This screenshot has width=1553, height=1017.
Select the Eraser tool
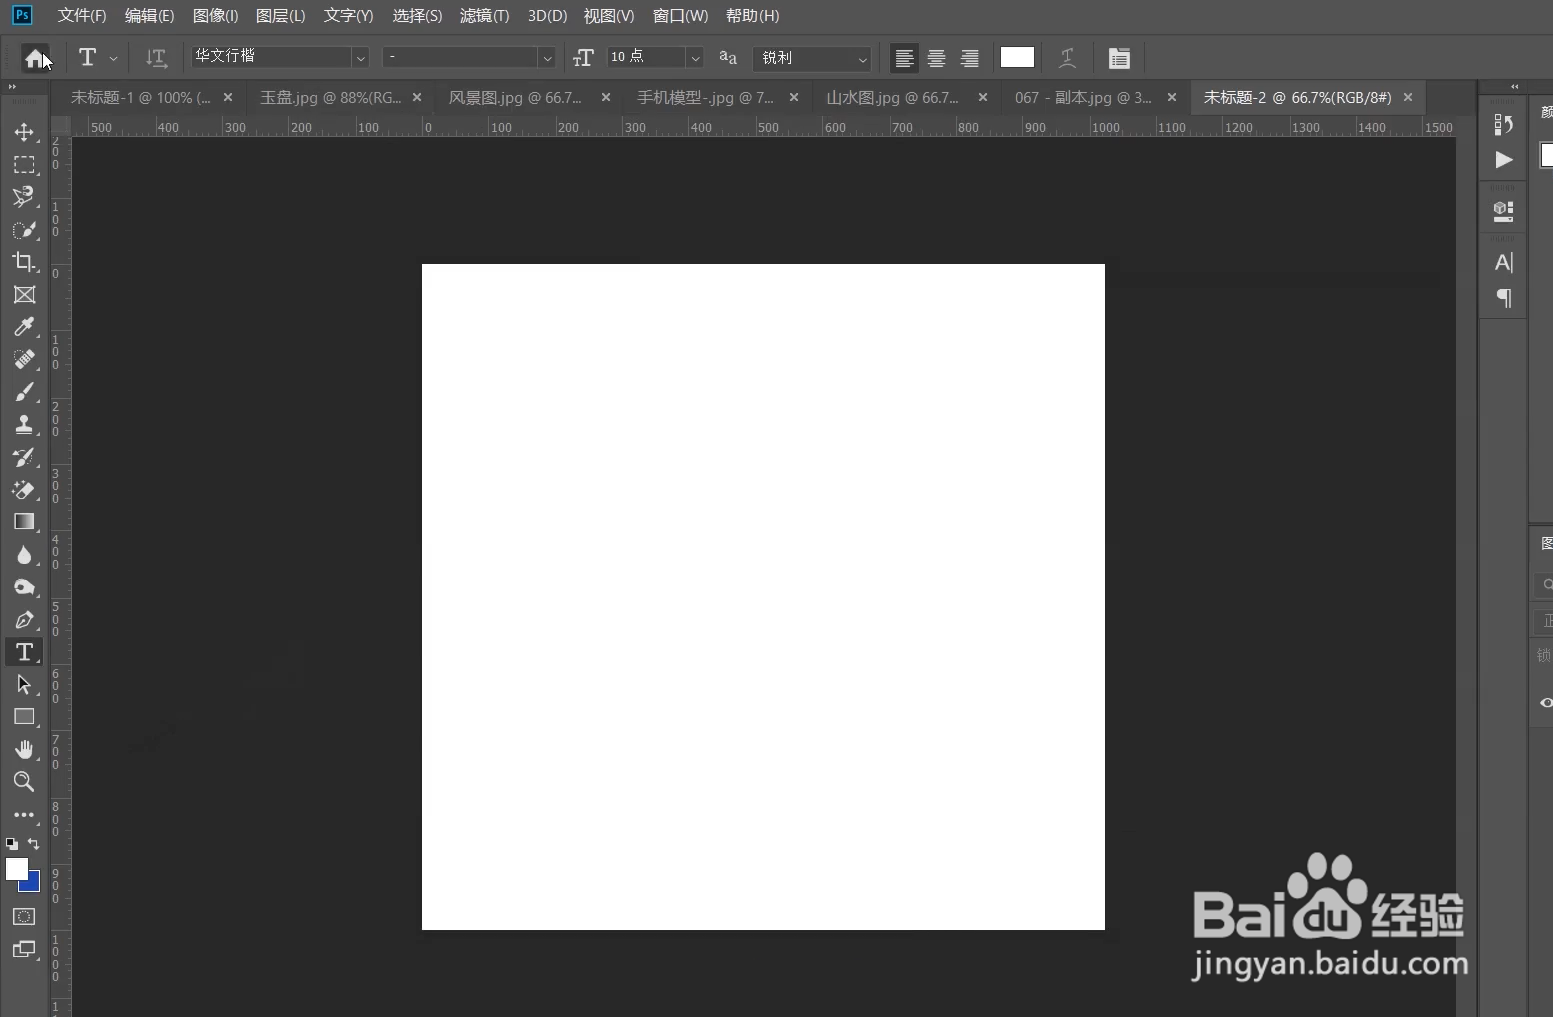point(24,490)
